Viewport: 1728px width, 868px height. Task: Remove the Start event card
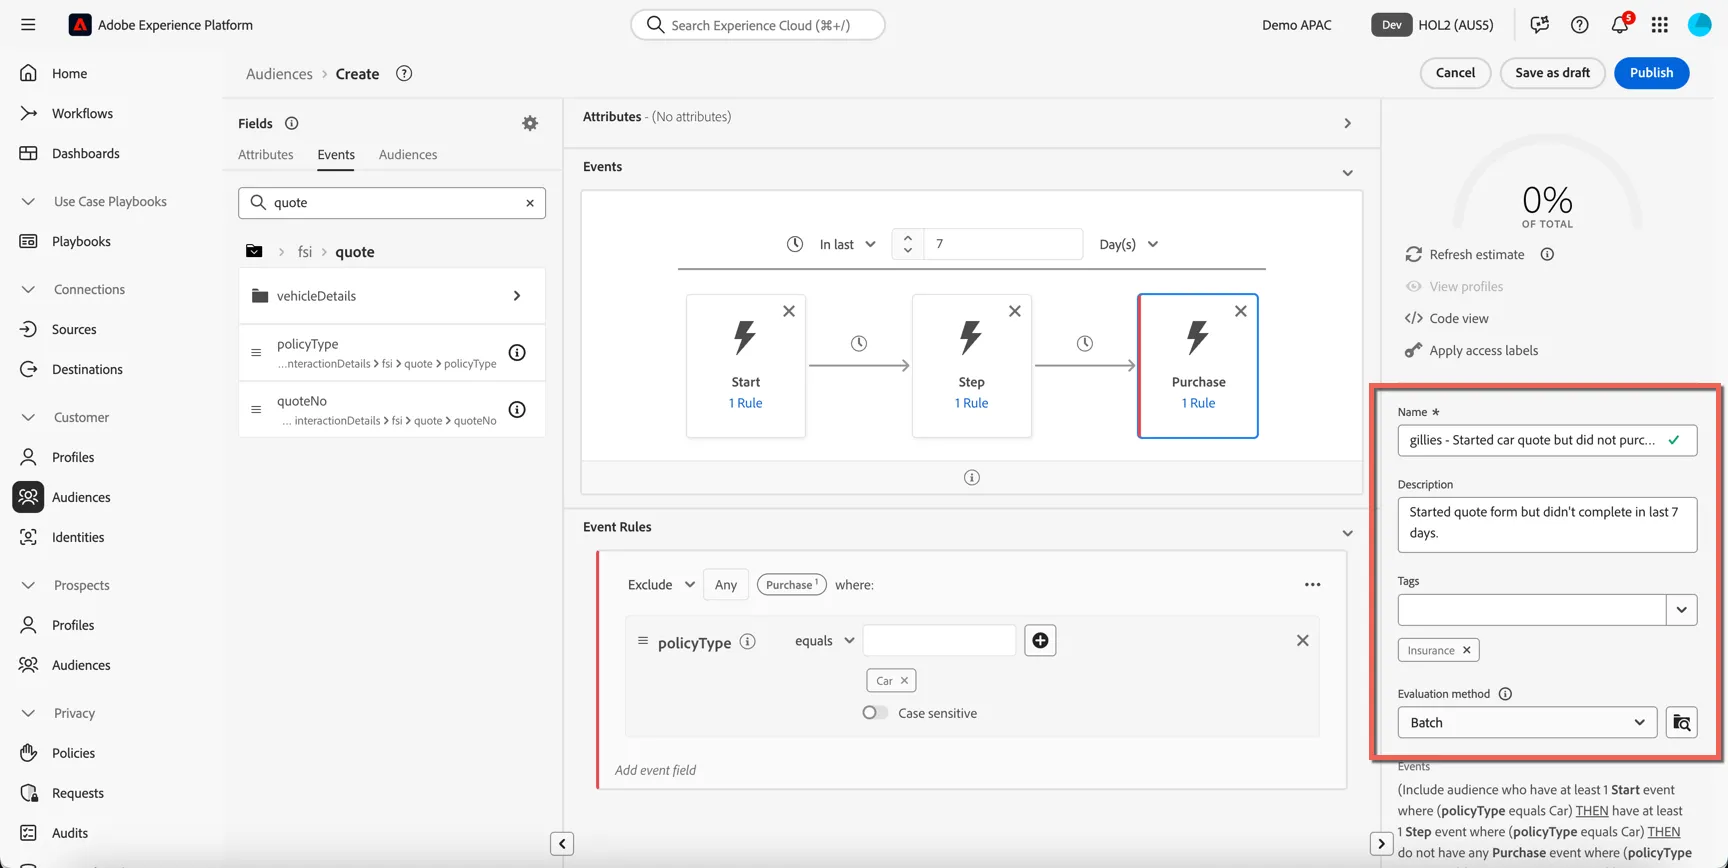789,311
